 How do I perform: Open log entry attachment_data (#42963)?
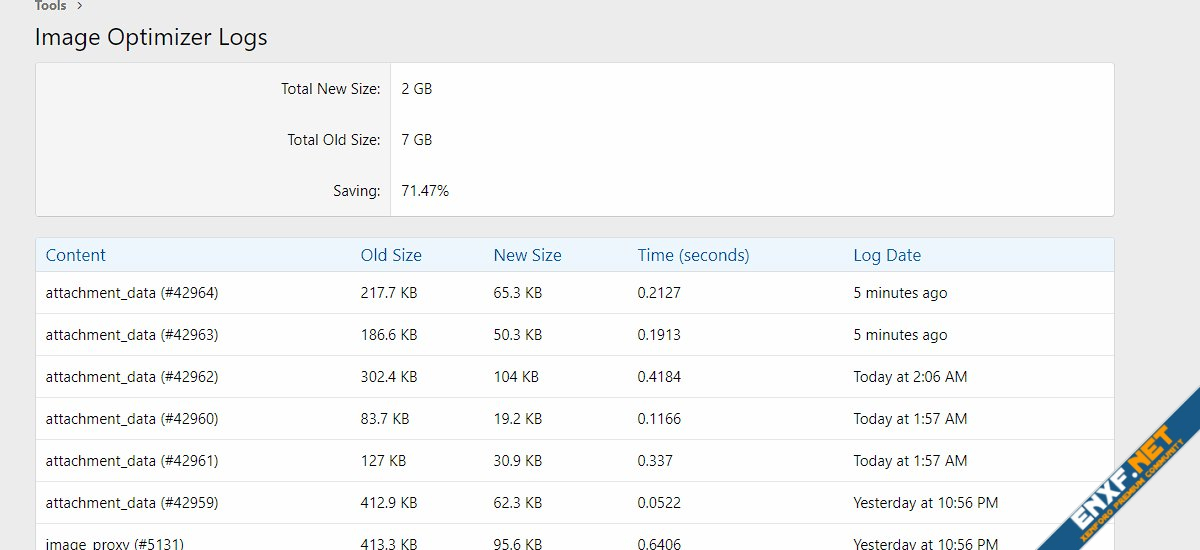[x=132, y=335]
